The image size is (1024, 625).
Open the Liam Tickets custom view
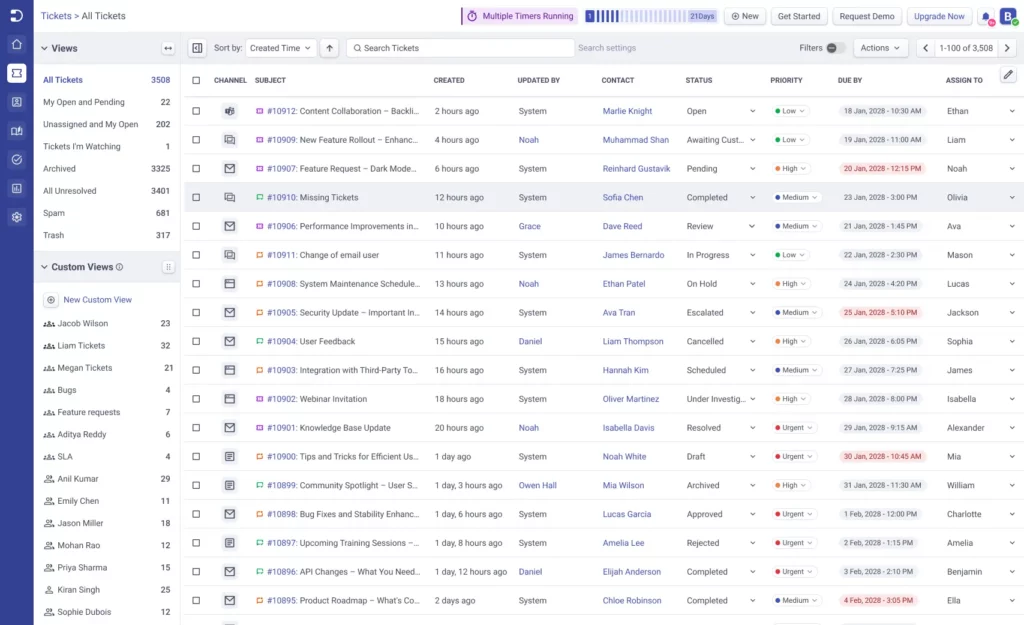pyautogui.click(x=81, y=346)
